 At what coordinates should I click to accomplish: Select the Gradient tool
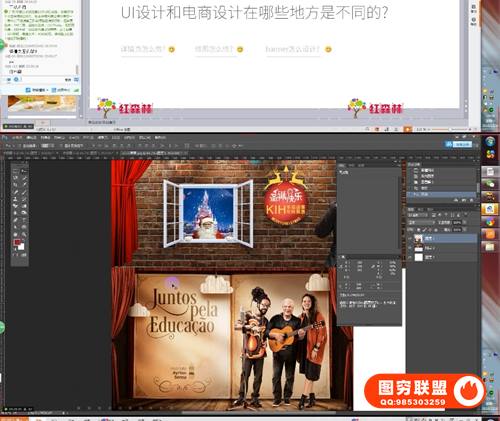coord(24,206)
